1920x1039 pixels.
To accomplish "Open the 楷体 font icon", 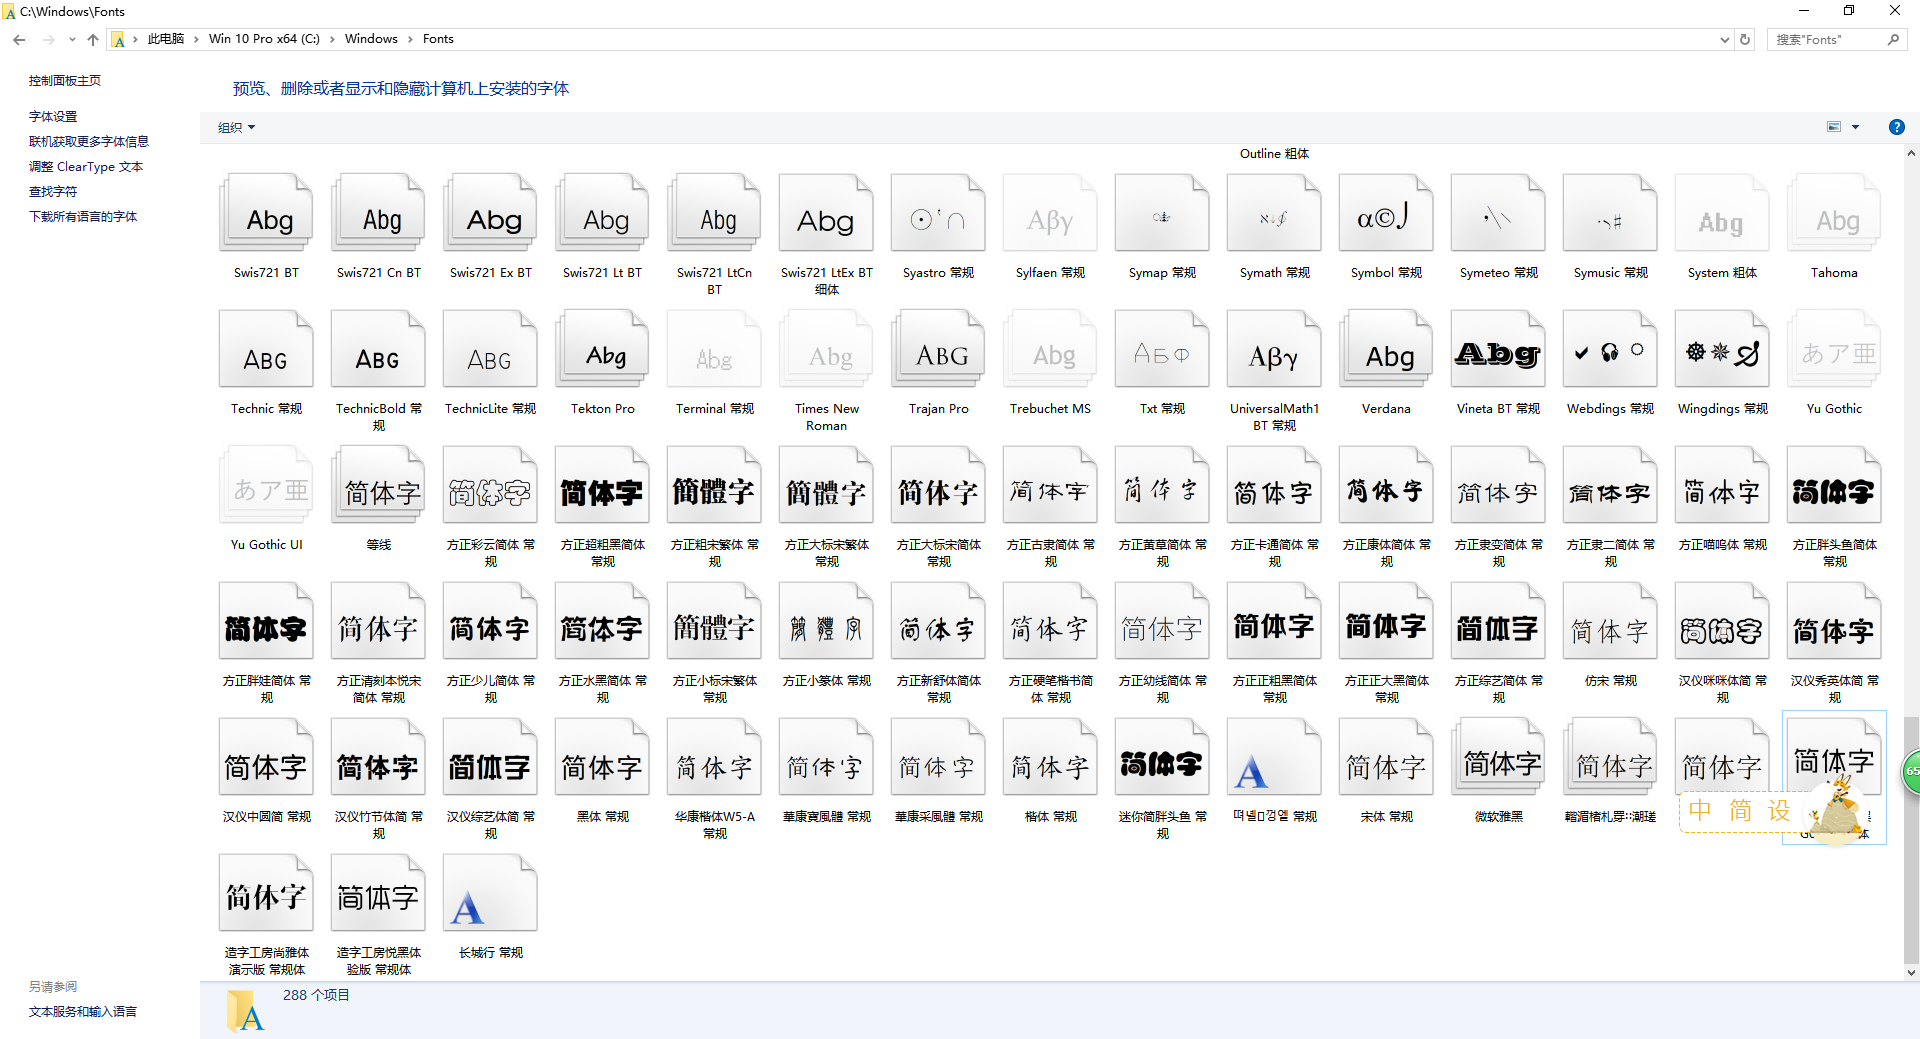I will click(x=1050, y=758).
